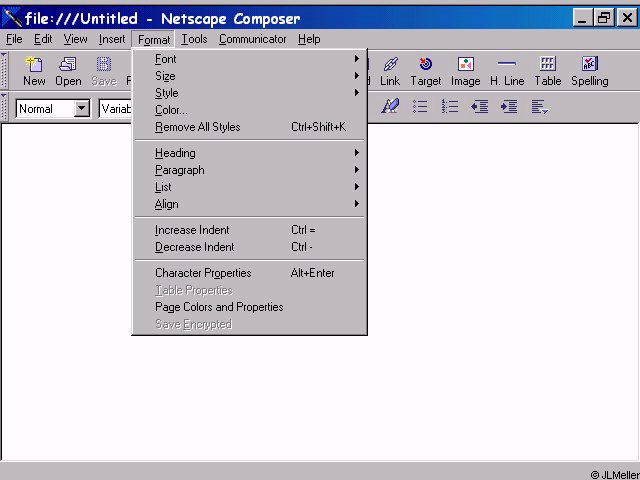Choose Increase Indent in Format menu

click(x=249, y=230)
